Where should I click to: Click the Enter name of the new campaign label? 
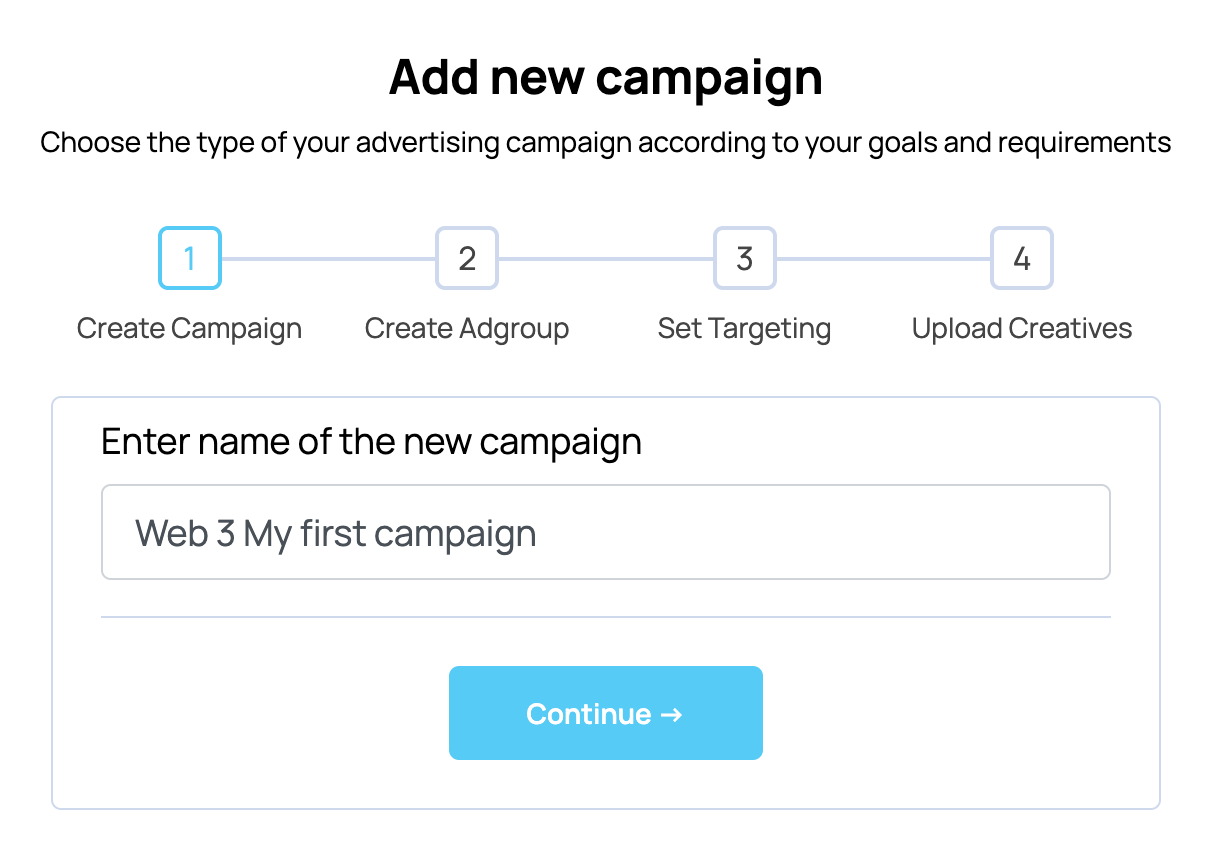pyautogui.click(x=371, y=441)
